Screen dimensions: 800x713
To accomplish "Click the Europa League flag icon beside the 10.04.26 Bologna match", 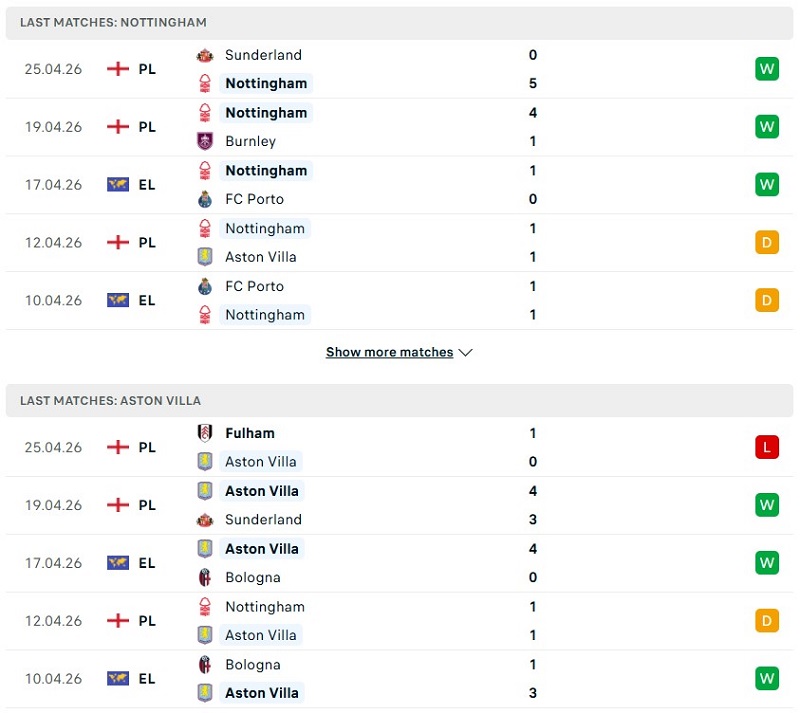I will [118, 679].
